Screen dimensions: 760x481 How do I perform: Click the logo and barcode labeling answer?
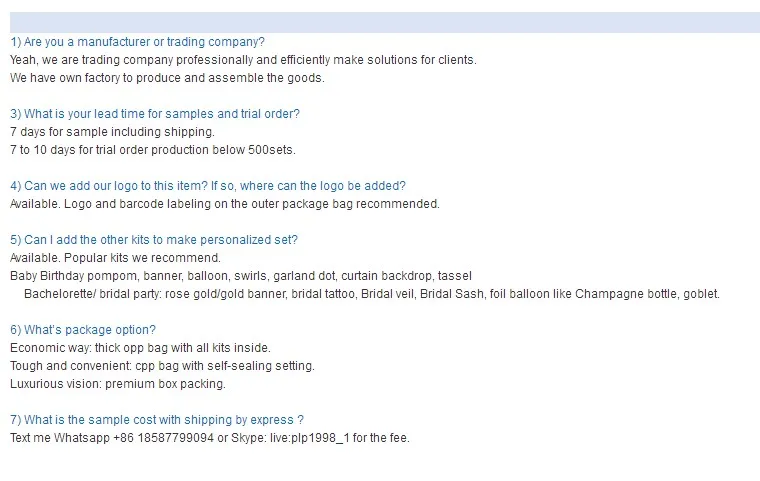click(224, 204)
